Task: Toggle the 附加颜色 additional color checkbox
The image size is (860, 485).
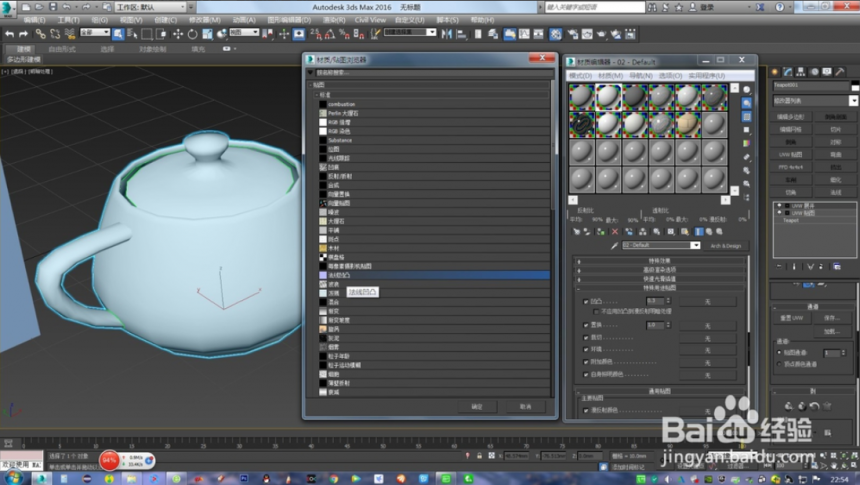Action: 585,362
